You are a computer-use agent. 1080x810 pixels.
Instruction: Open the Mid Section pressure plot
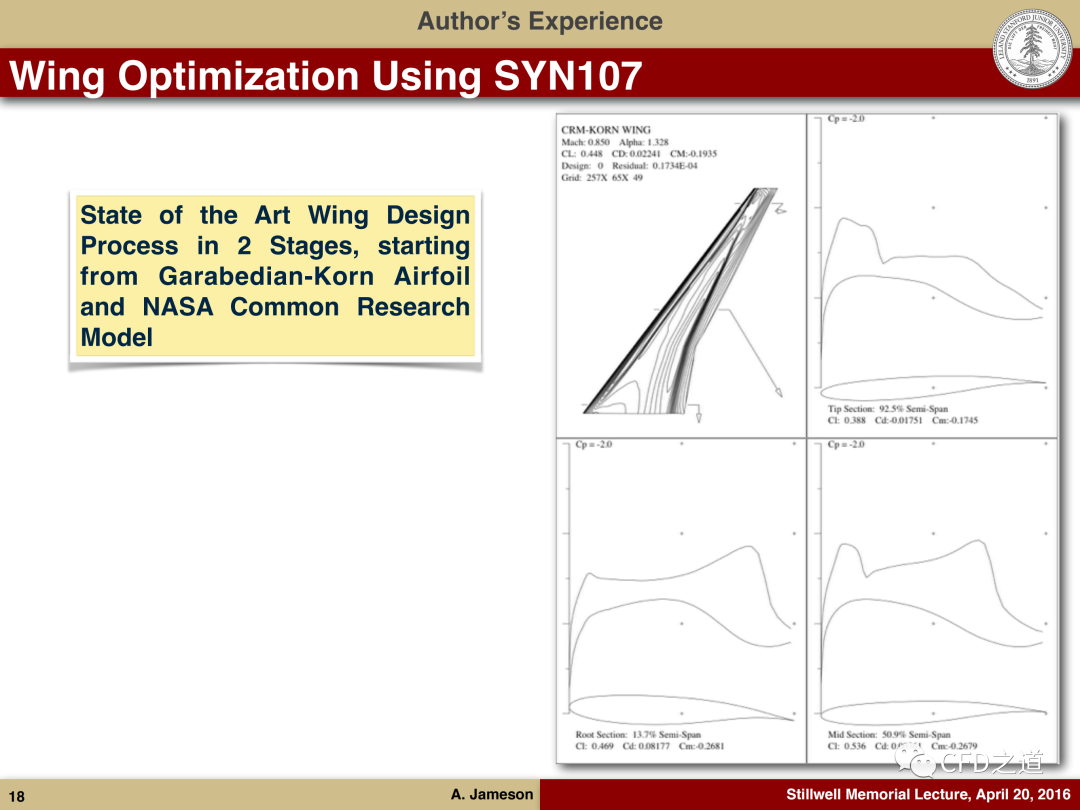click(932, 600)
